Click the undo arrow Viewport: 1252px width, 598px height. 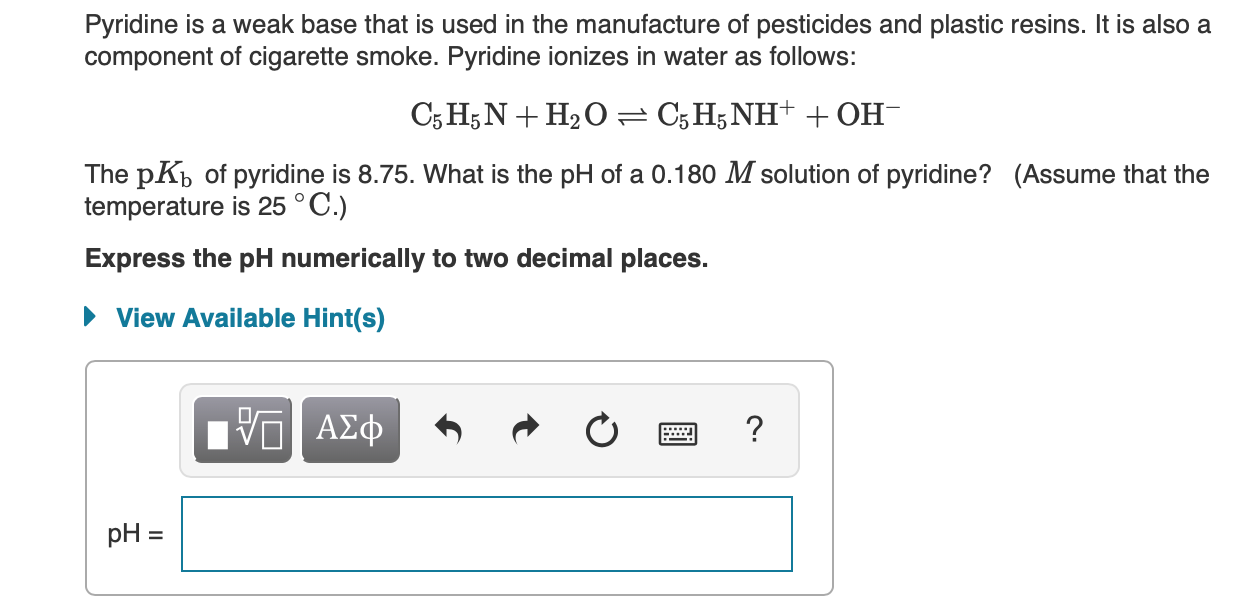[x=448, y=429]
